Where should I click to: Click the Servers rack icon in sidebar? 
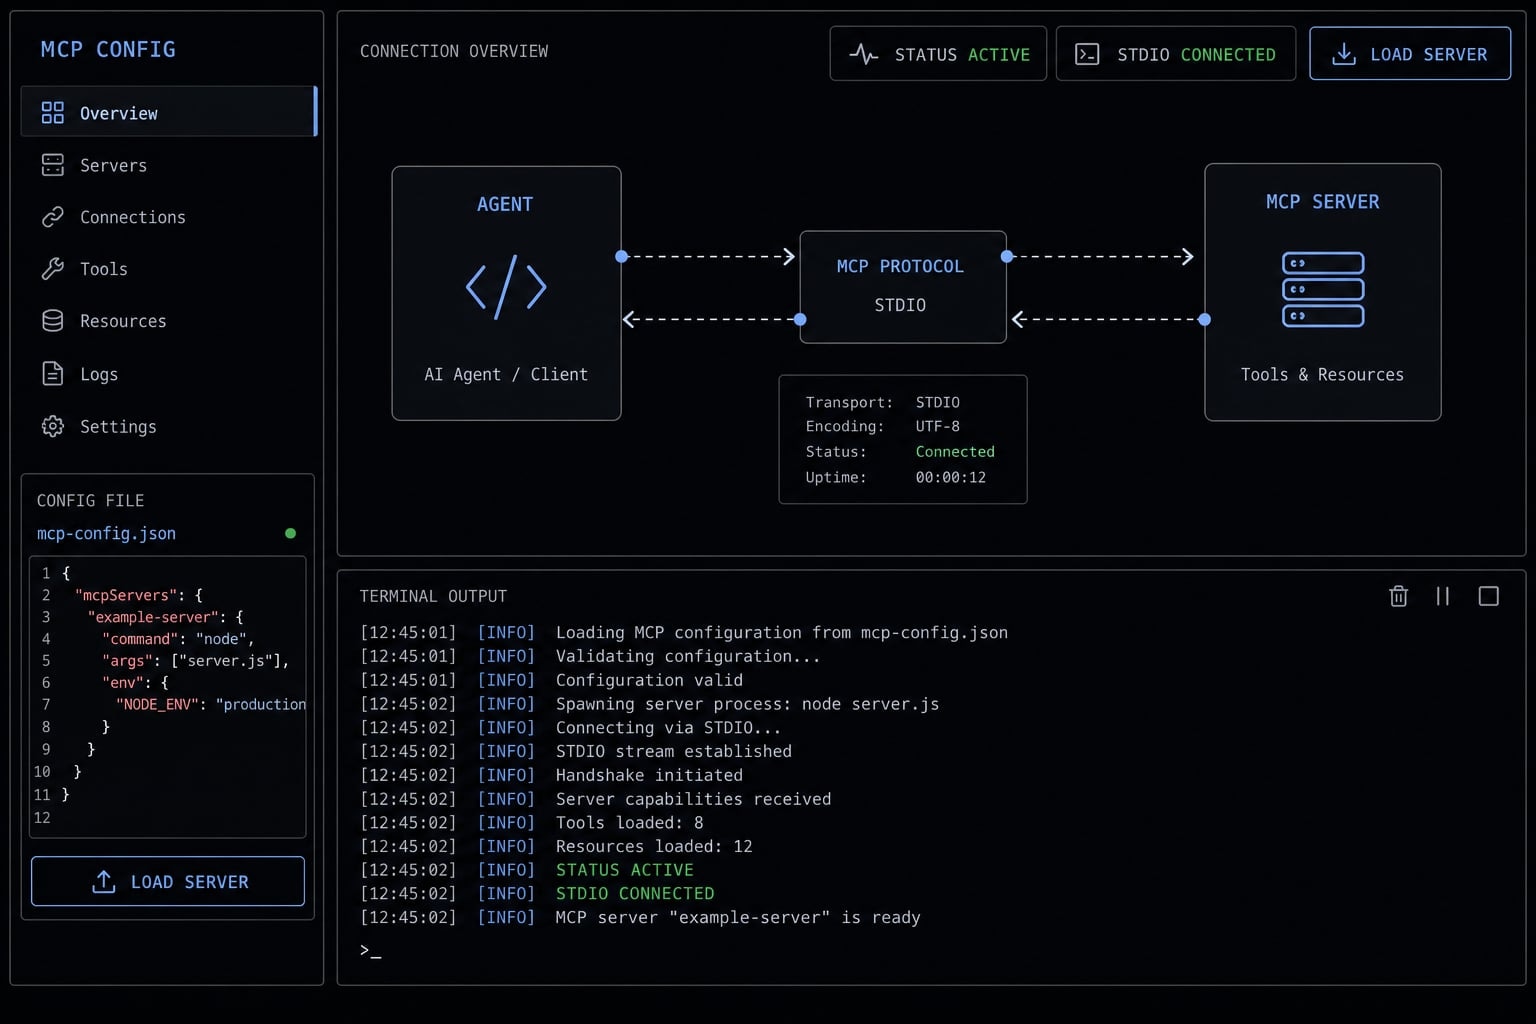click(x=53, y=165)
